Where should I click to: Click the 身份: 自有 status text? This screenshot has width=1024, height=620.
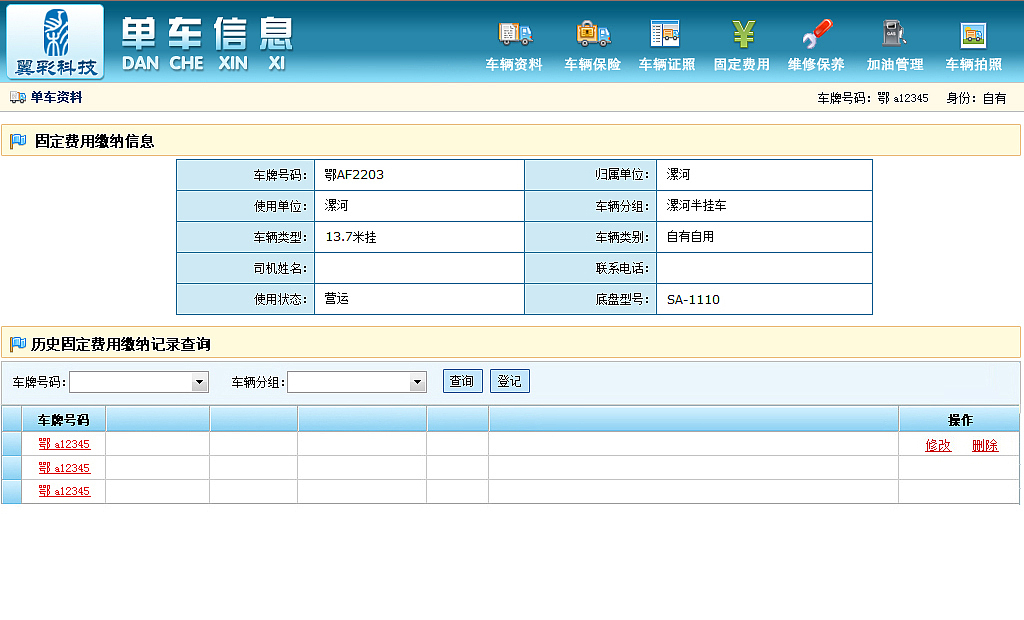pos(976,98)
